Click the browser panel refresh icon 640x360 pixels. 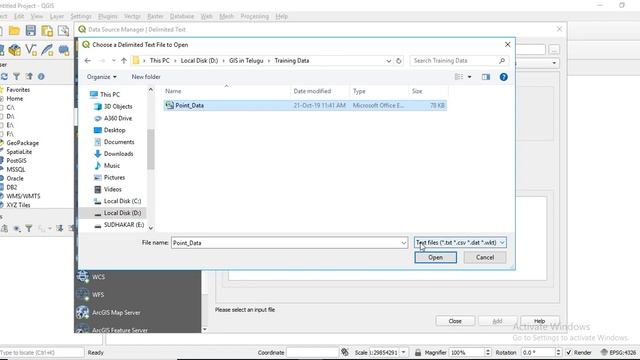(x=4, y=76)
